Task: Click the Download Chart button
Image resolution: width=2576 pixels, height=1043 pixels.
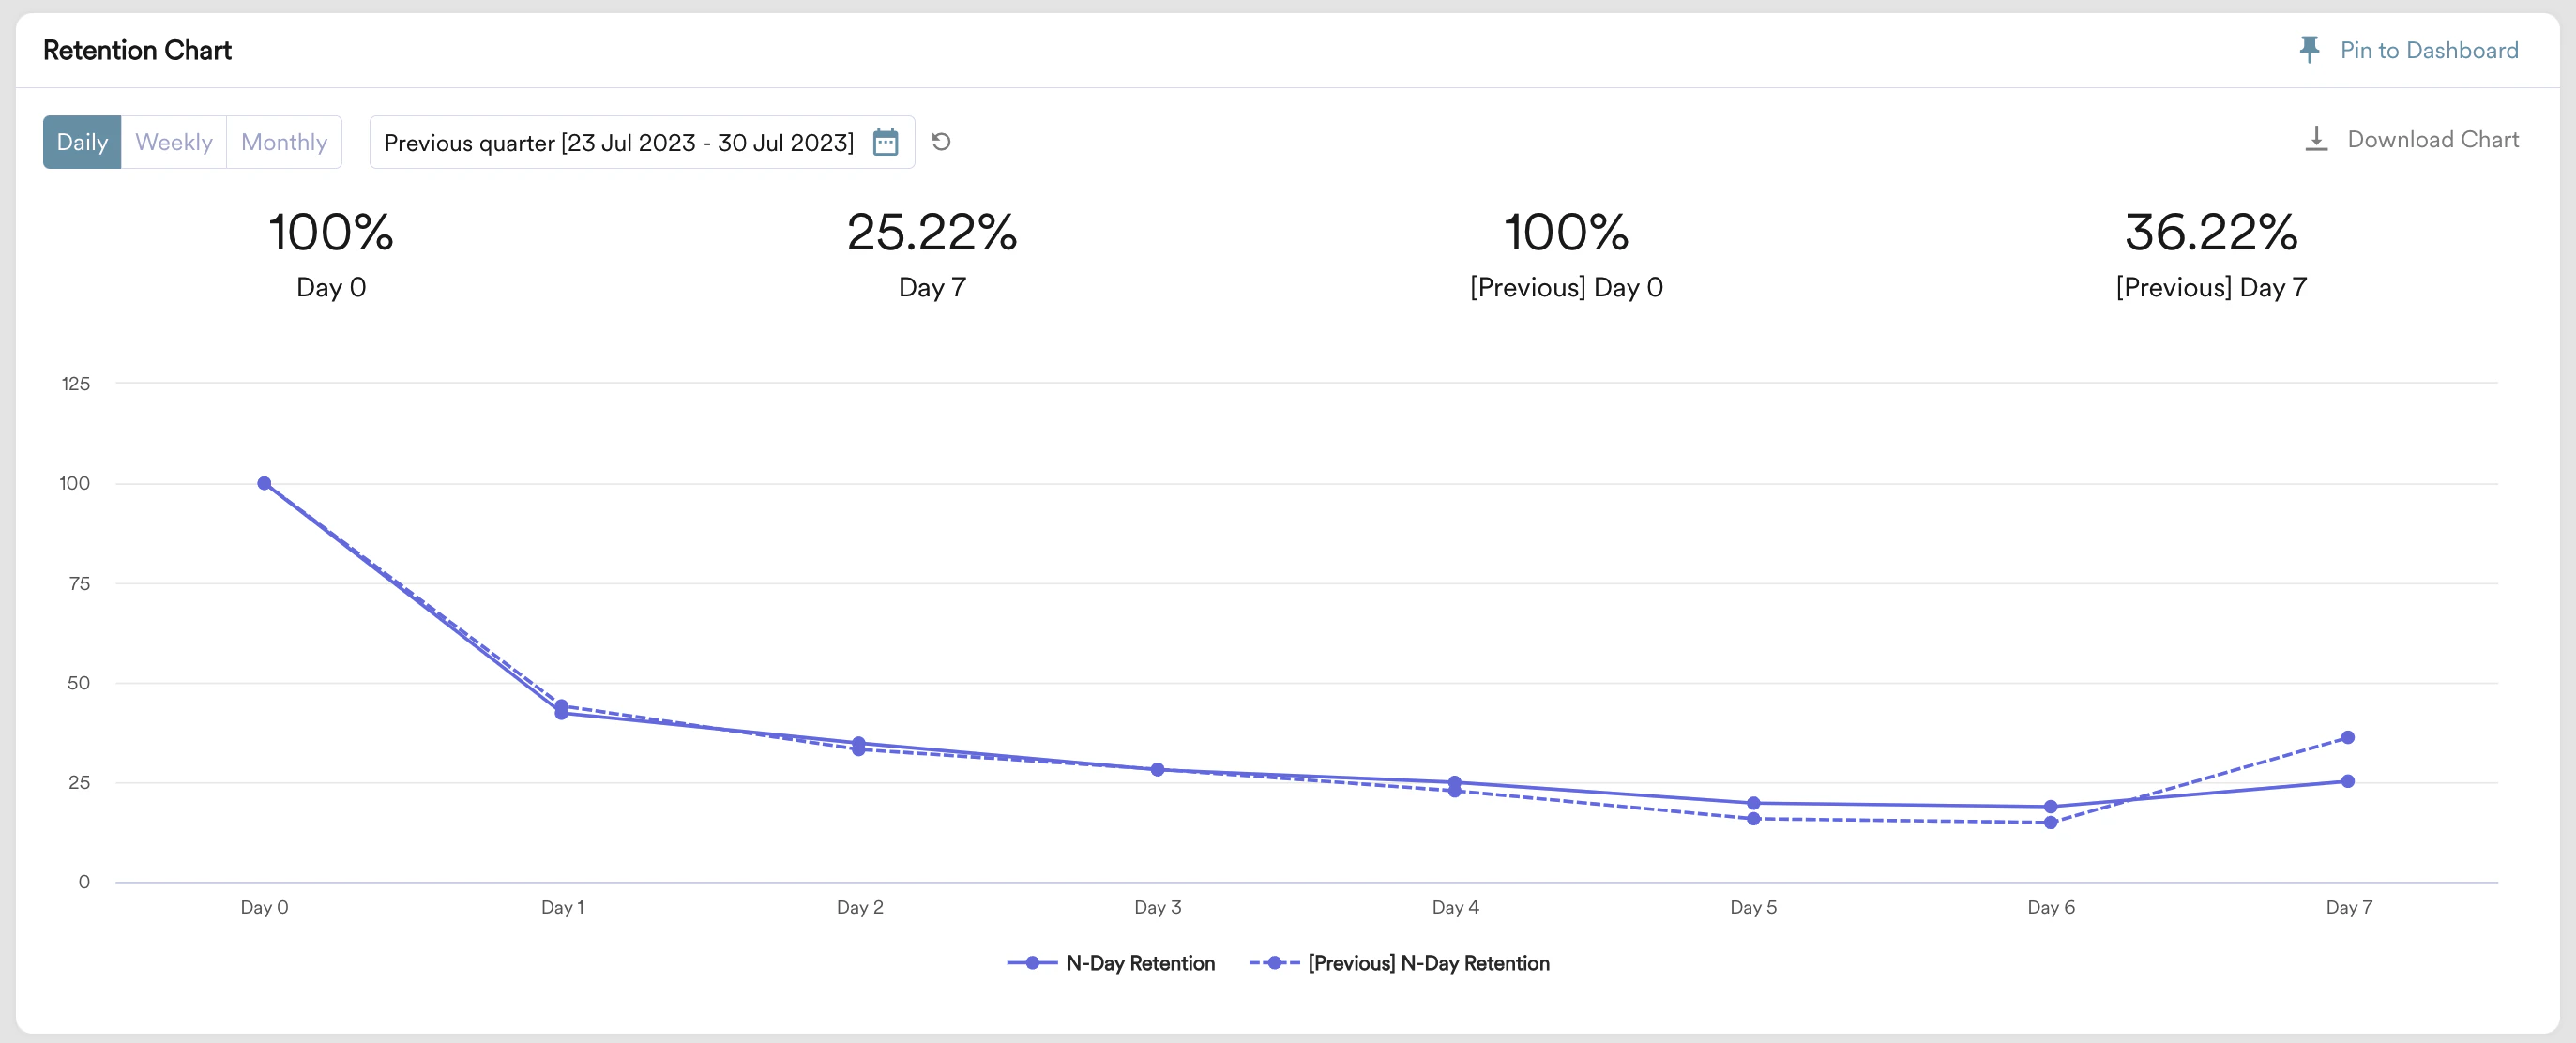Action: point(2433,139)
